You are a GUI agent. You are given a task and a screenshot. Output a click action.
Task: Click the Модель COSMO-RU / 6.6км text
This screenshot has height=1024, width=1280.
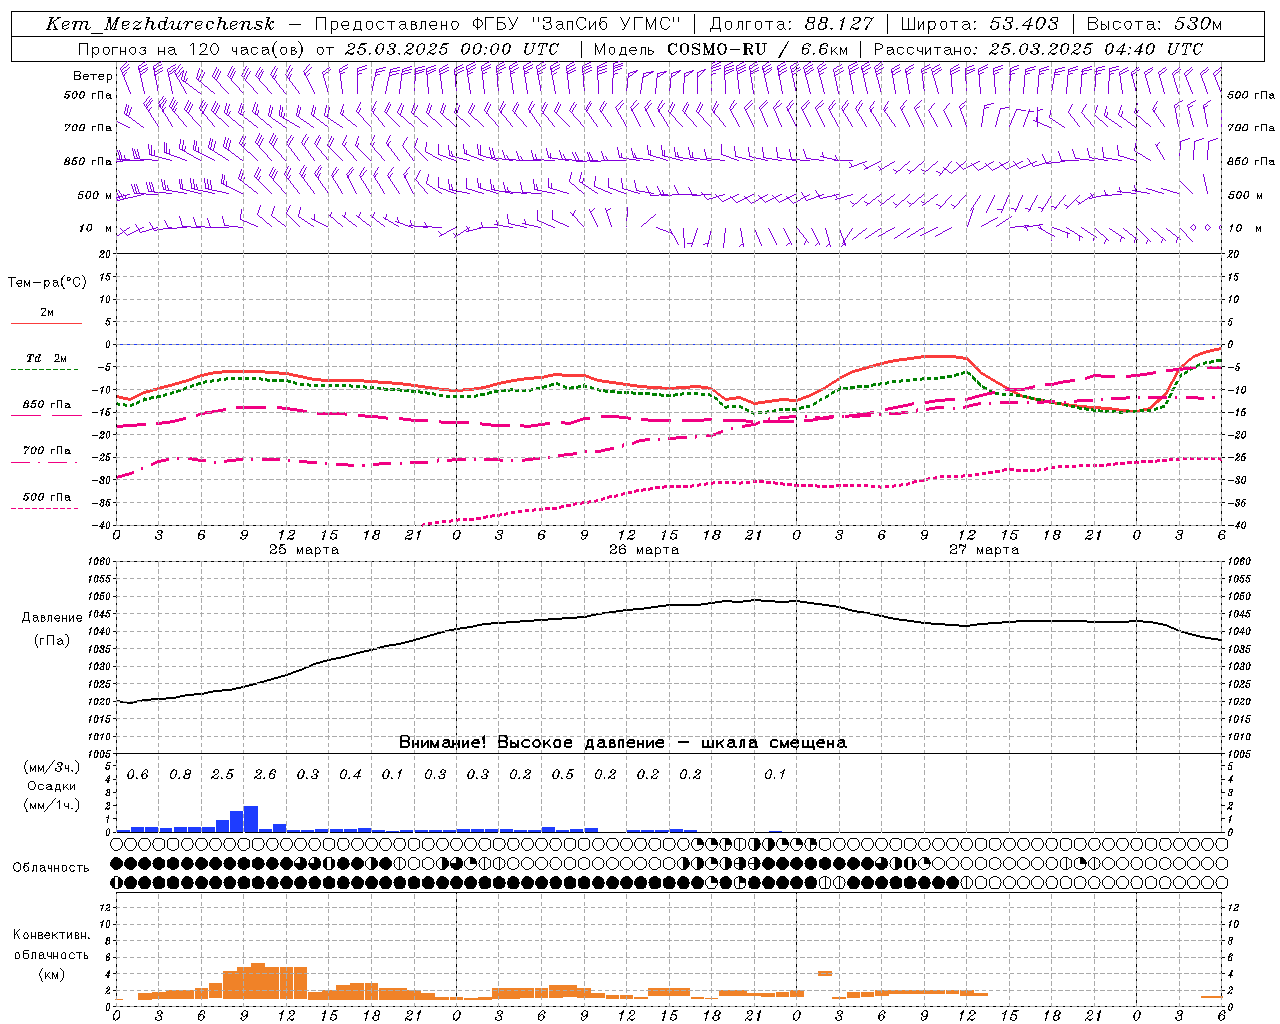720,49
